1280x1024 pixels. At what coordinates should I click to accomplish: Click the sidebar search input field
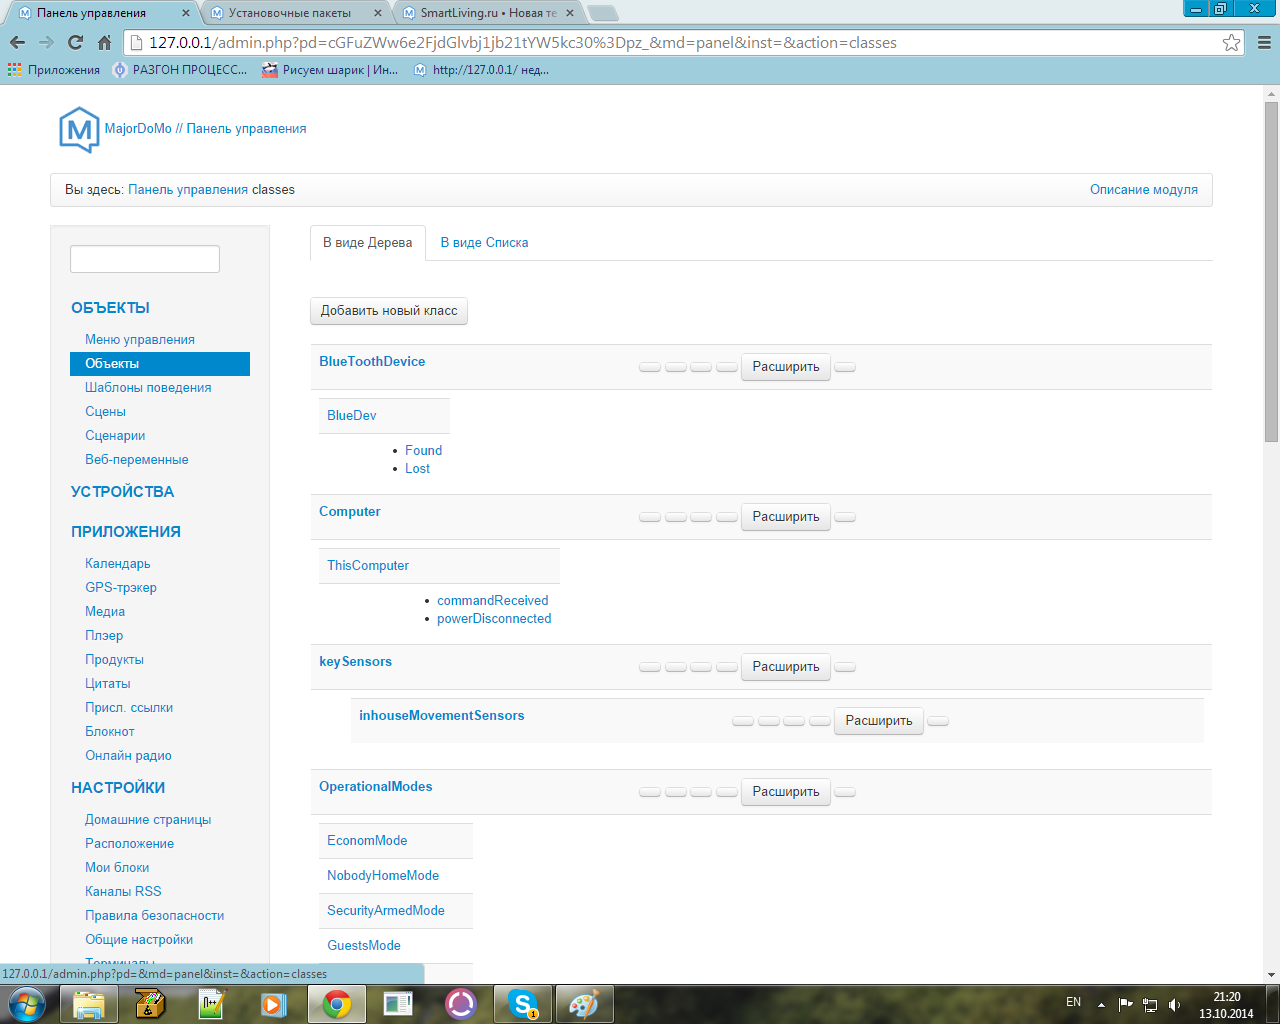pos(145,259)
